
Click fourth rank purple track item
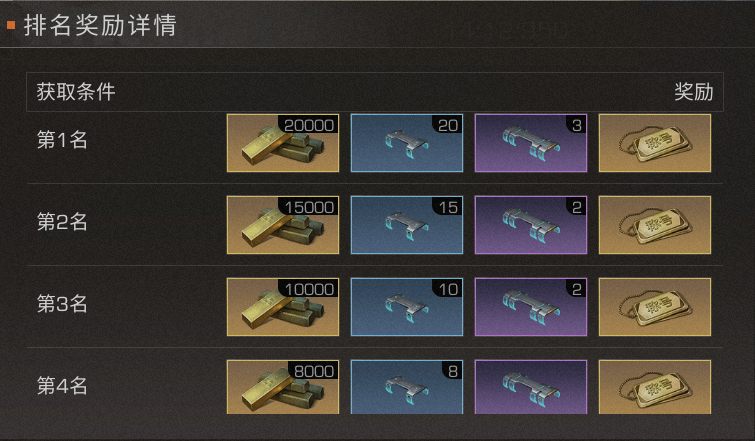[531, 387]
